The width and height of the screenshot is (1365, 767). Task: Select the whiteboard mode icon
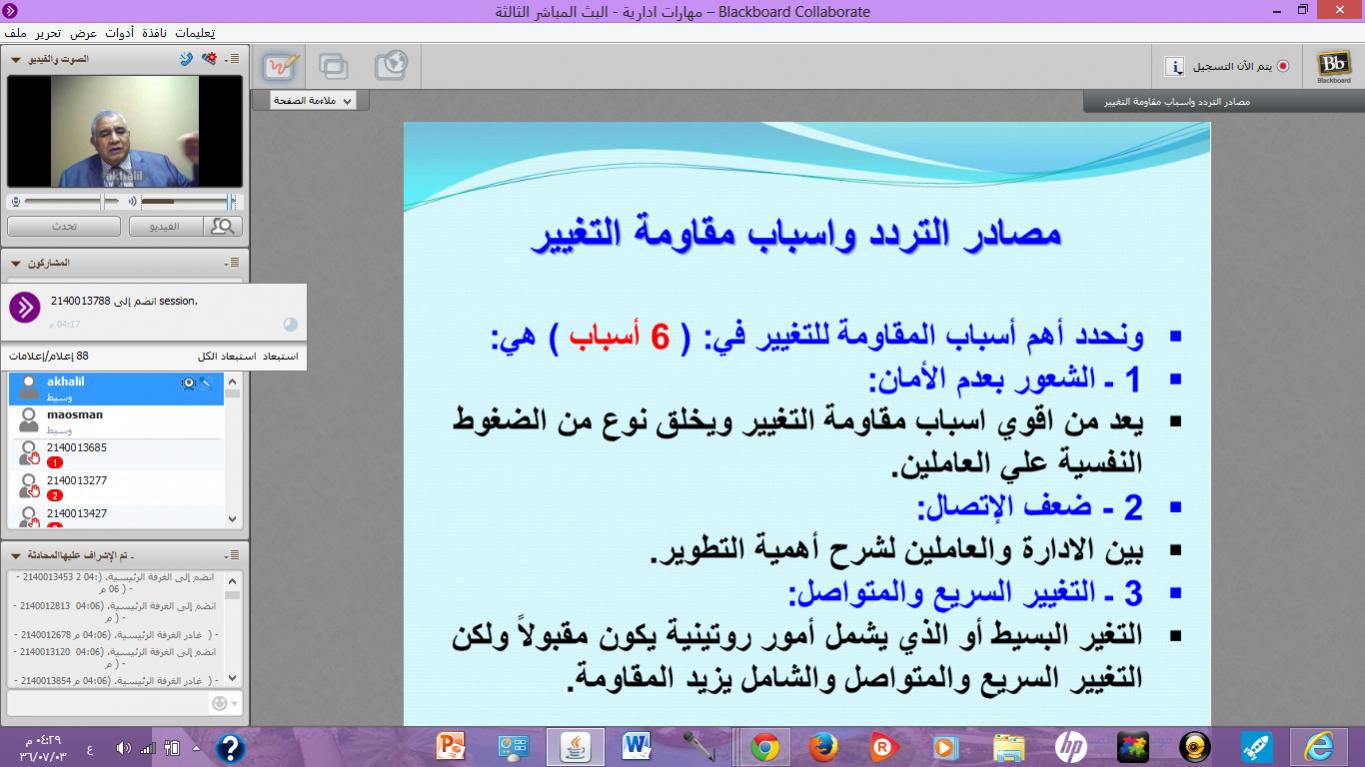click(x=281, y=66)
